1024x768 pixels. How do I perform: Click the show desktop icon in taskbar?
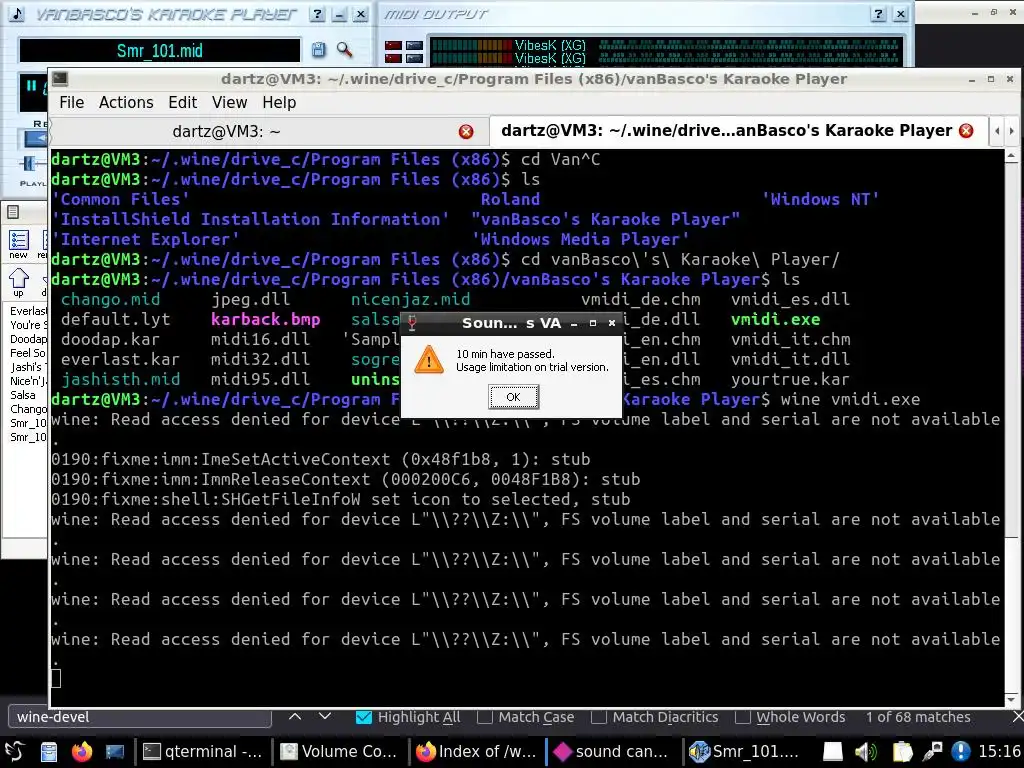click(115, 752)
